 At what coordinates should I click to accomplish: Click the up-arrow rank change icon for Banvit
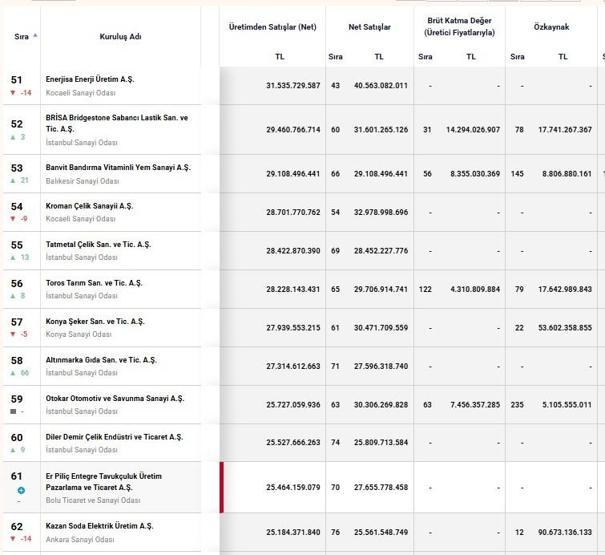(13, 180)
